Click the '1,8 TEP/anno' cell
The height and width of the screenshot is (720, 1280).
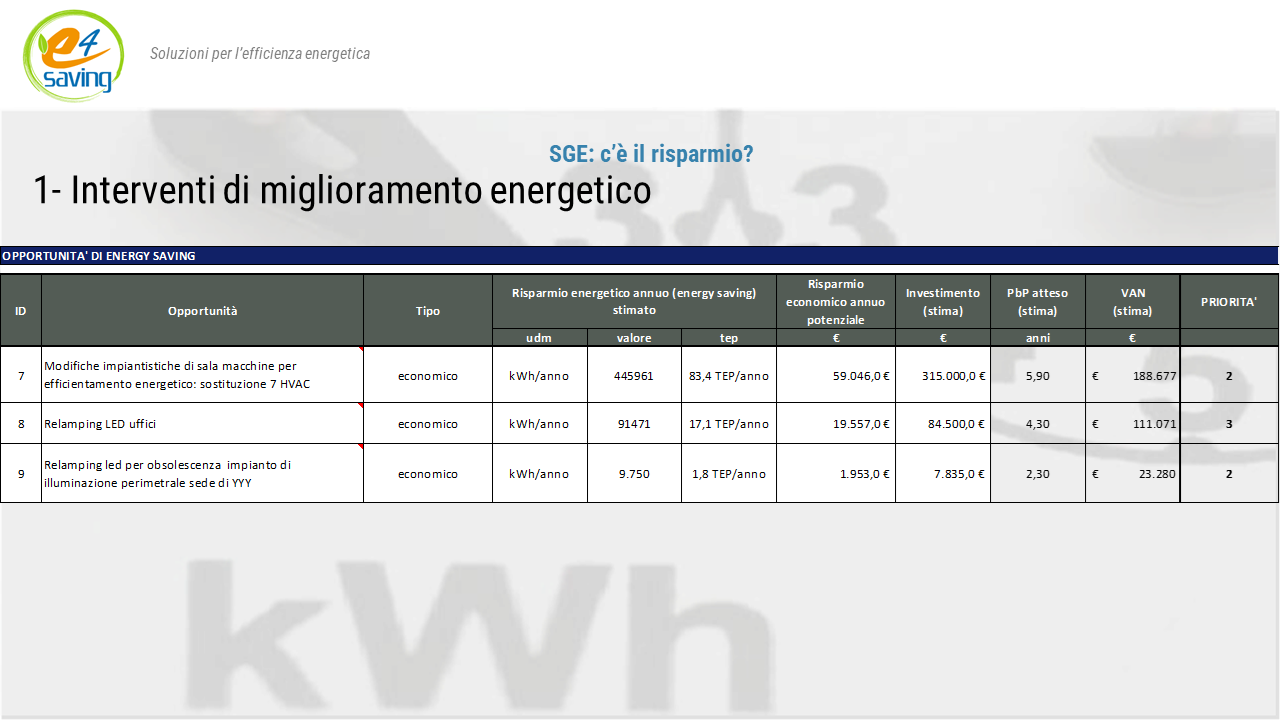click(729, 474)
